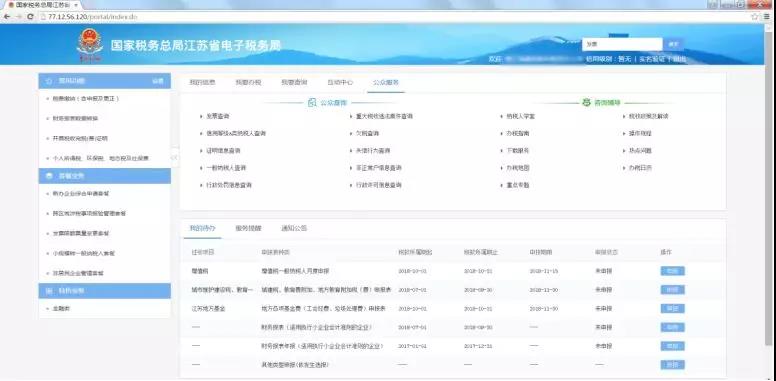Open 财务报表数据转换 in sidebar

(76, 119)
